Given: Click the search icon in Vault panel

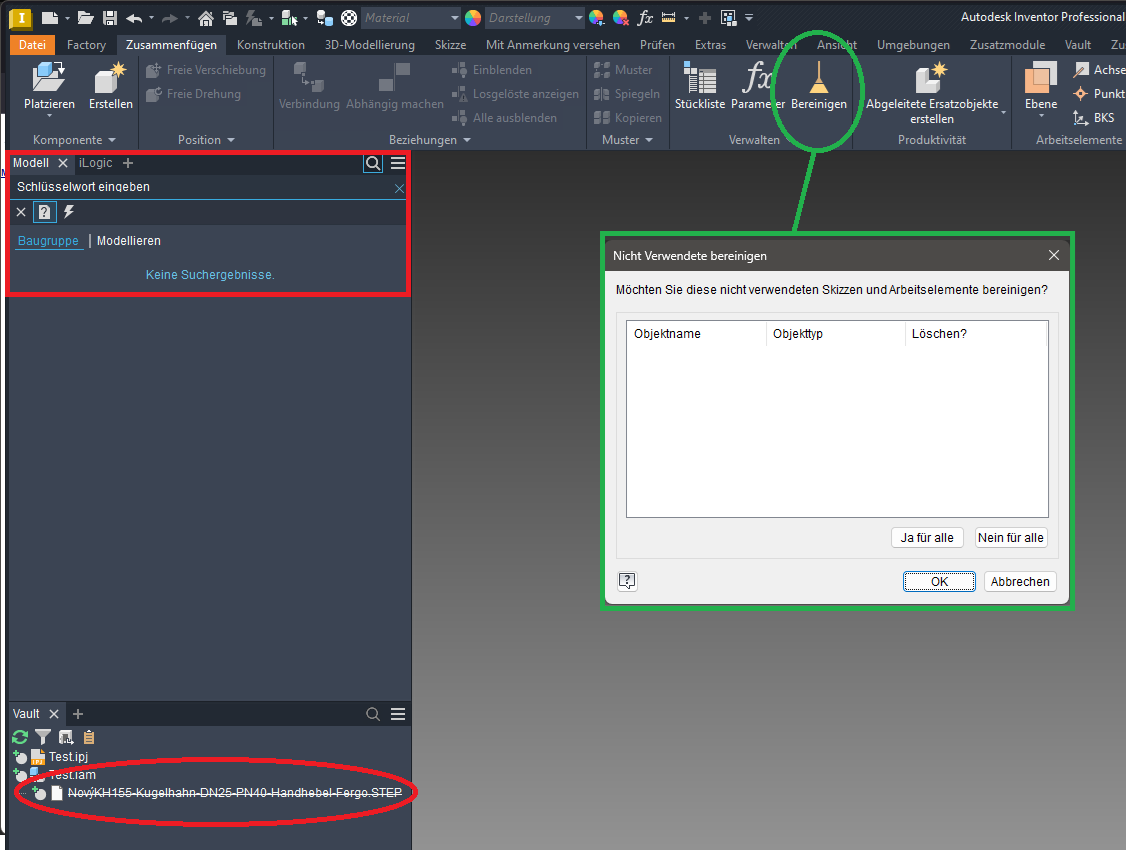Looking at the screenshot, I should pyautogui.click(x=373, y=714).
